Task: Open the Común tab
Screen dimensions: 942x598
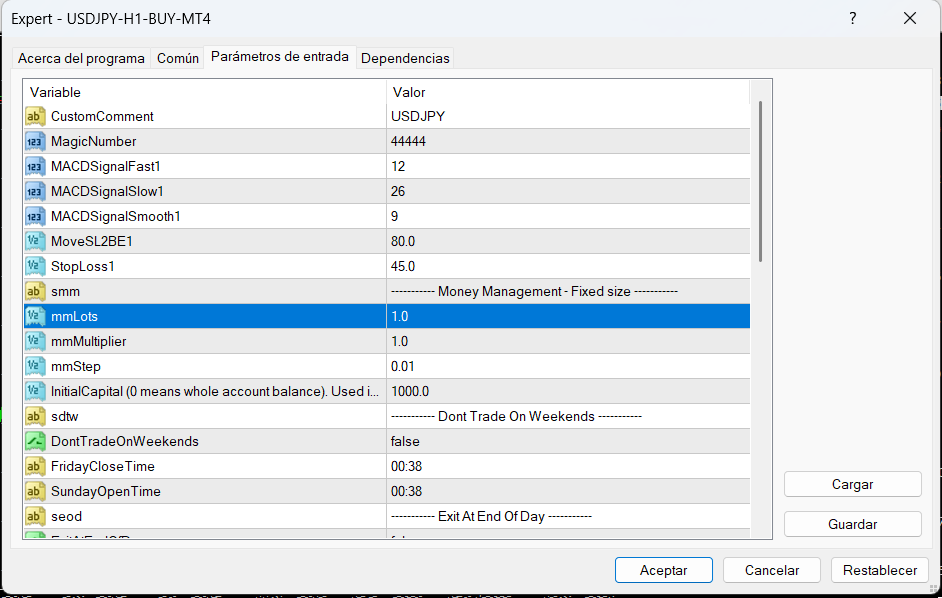Action: [178, 58]
